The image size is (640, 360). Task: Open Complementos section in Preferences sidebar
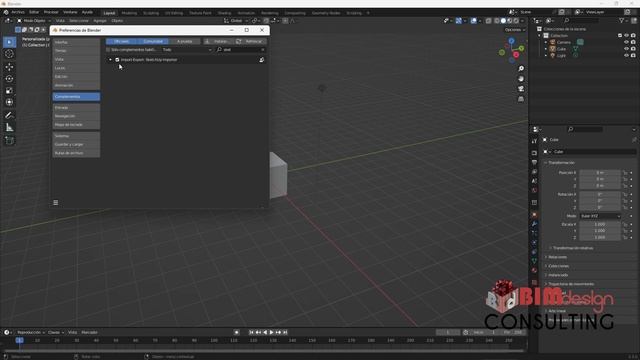pyautogui.click(x=76, y=97)
